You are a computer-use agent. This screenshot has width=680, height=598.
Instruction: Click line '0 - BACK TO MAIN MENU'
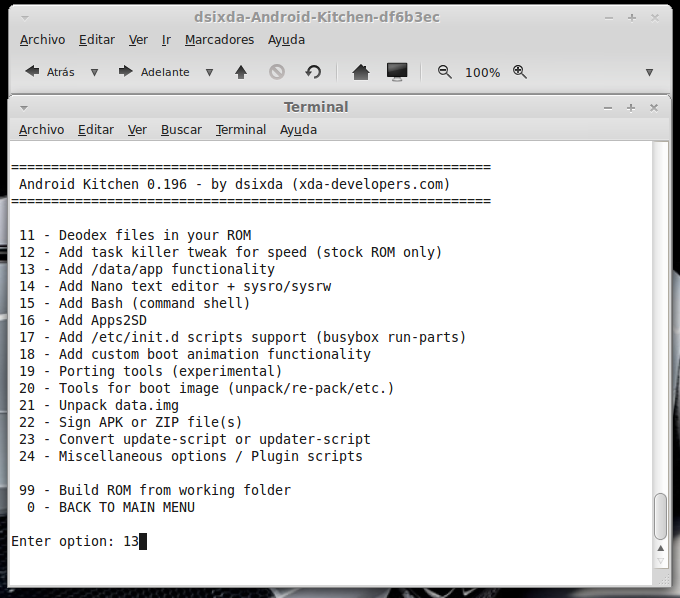click(111, 507)
